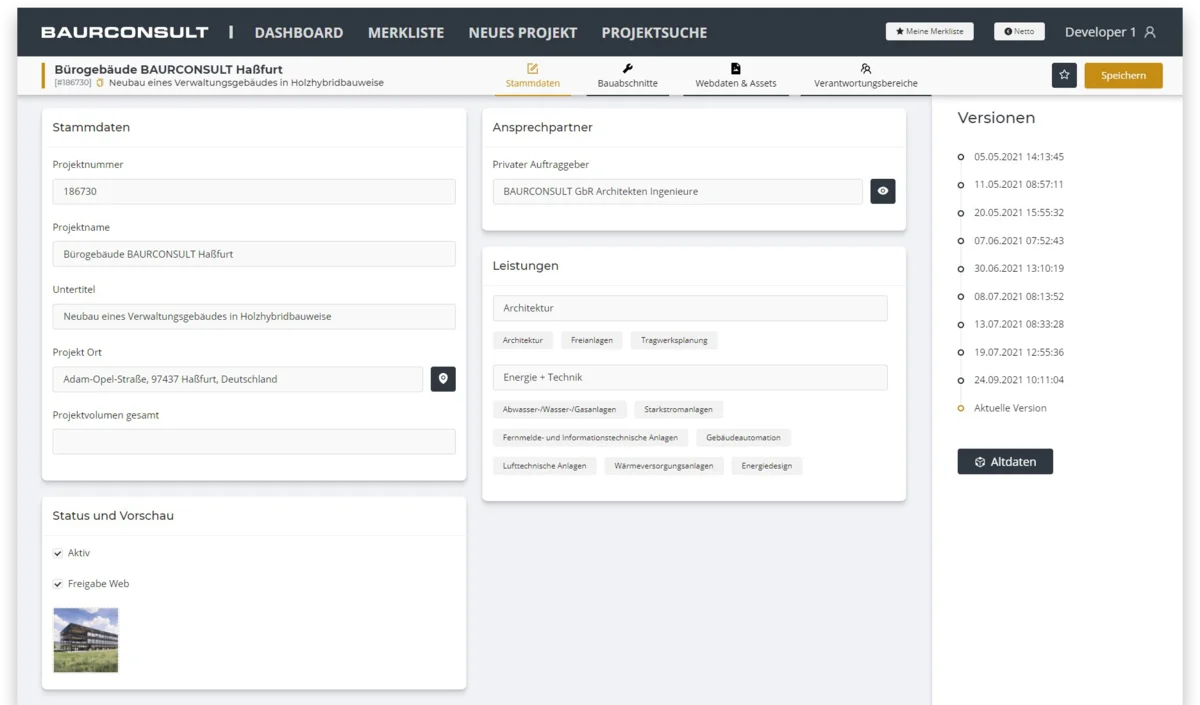Image resolution: width=1200 pixels, height=705 pixels.
Task: Click the Projektnummer field with 186730
Action: pos(254,191)
